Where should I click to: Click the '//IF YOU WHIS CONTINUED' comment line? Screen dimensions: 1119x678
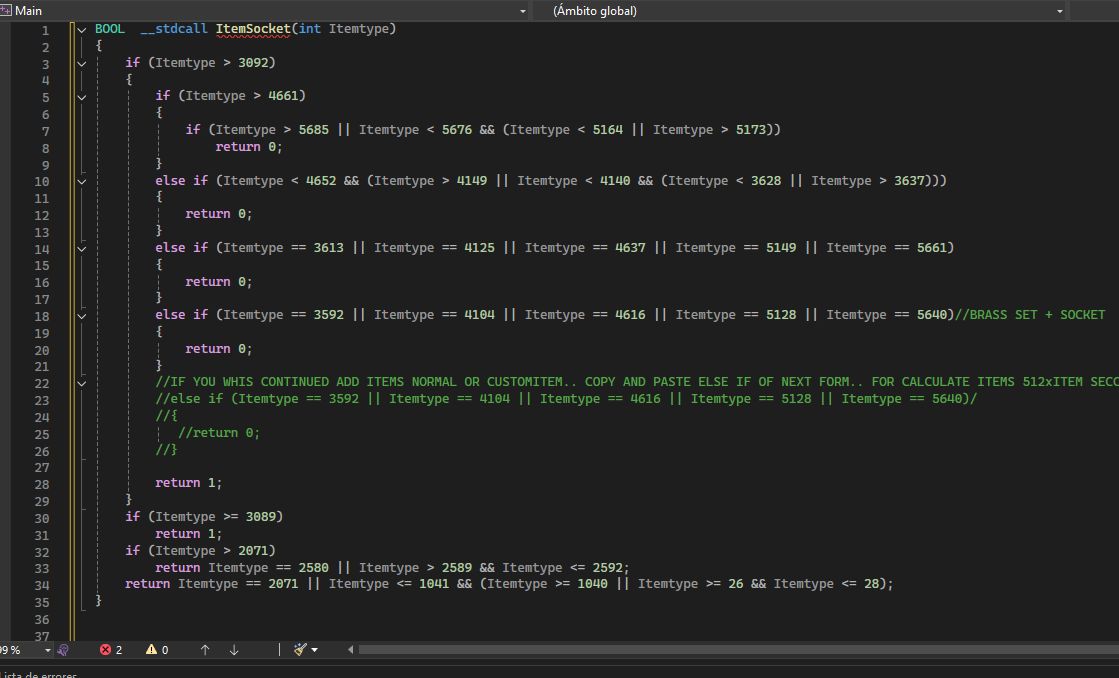click(x=637, y=382)
